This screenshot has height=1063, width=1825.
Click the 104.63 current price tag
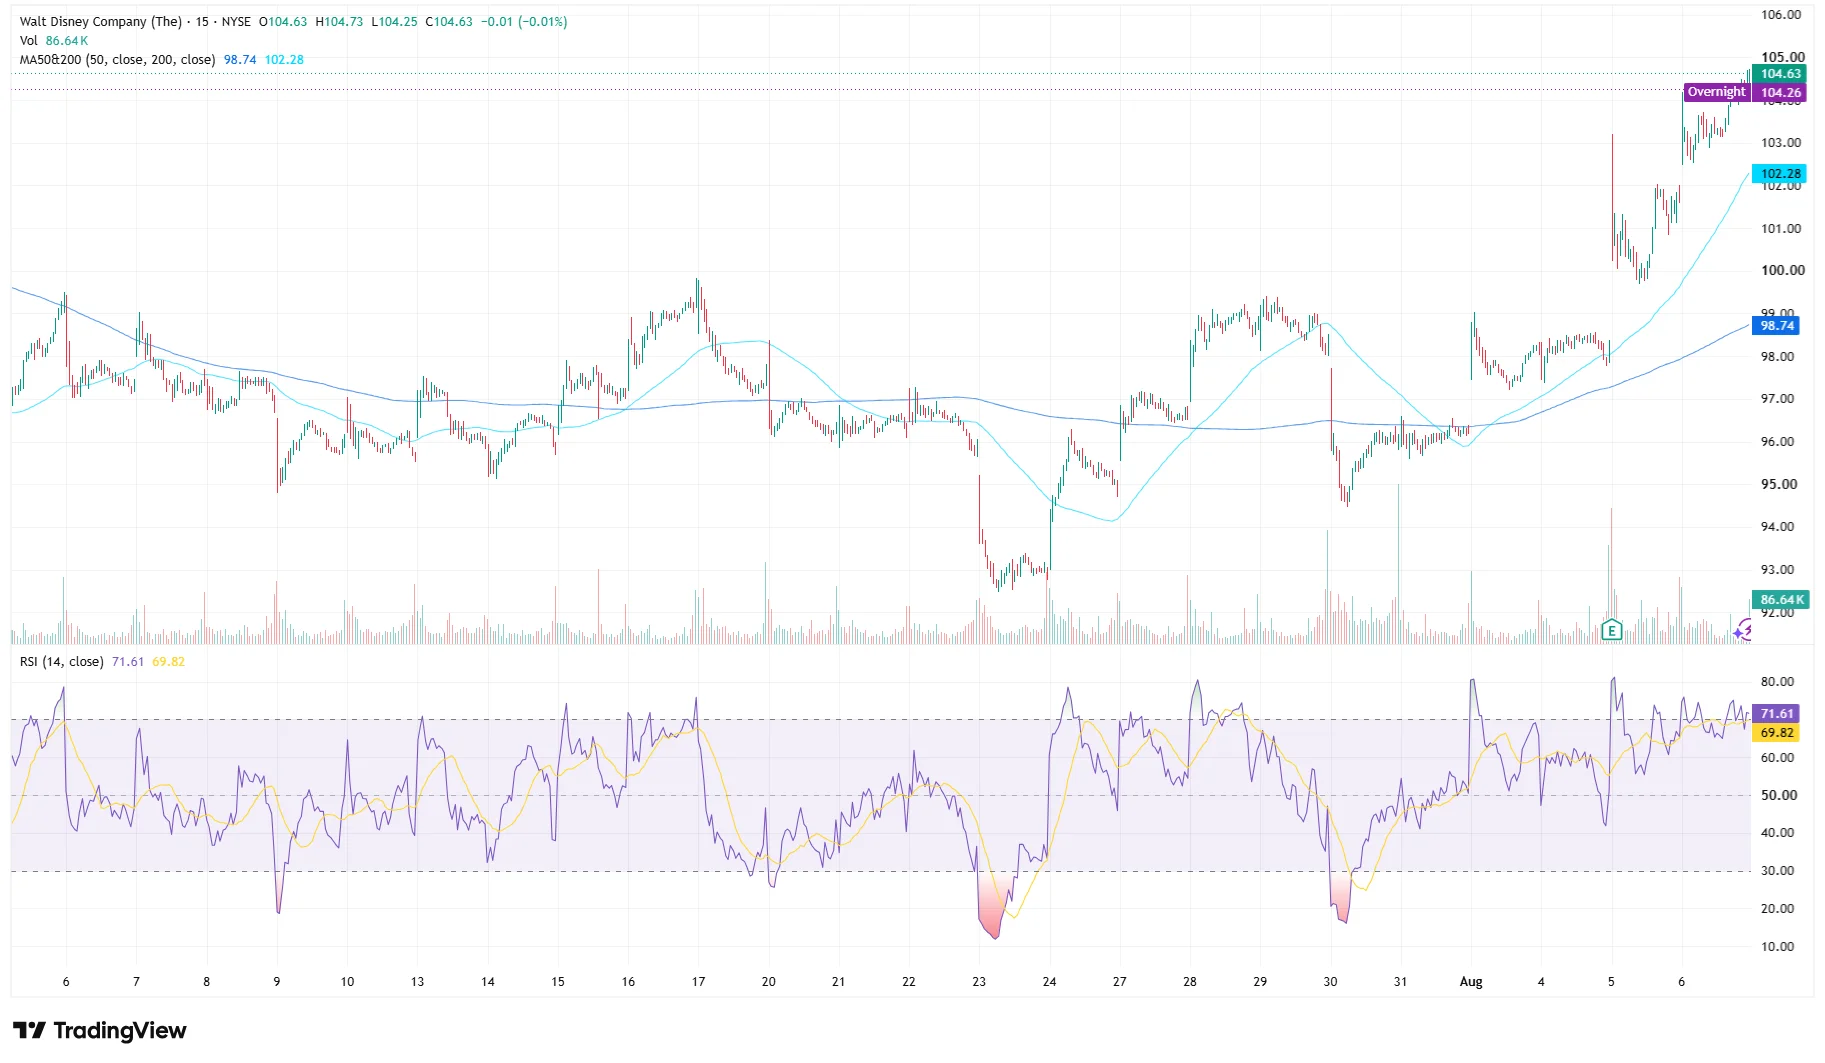[x=1780, y=74]
